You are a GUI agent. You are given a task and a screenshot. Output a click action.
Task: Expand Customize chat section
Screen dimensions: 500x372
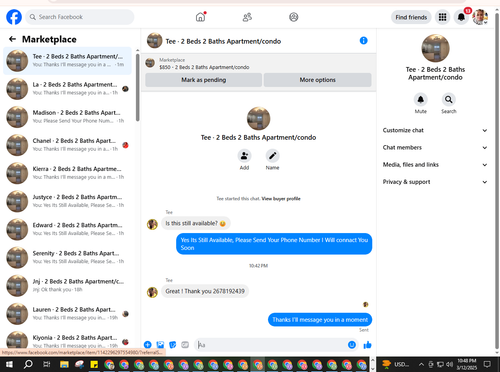(x=435, y=130)
